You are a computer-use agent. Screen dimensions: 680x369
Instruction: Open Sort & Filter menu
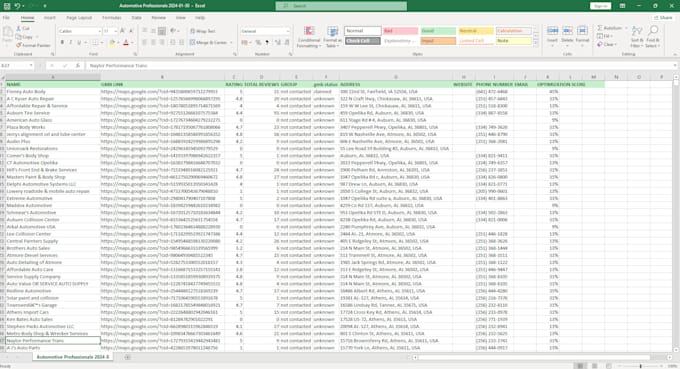[x=637, y=36]
